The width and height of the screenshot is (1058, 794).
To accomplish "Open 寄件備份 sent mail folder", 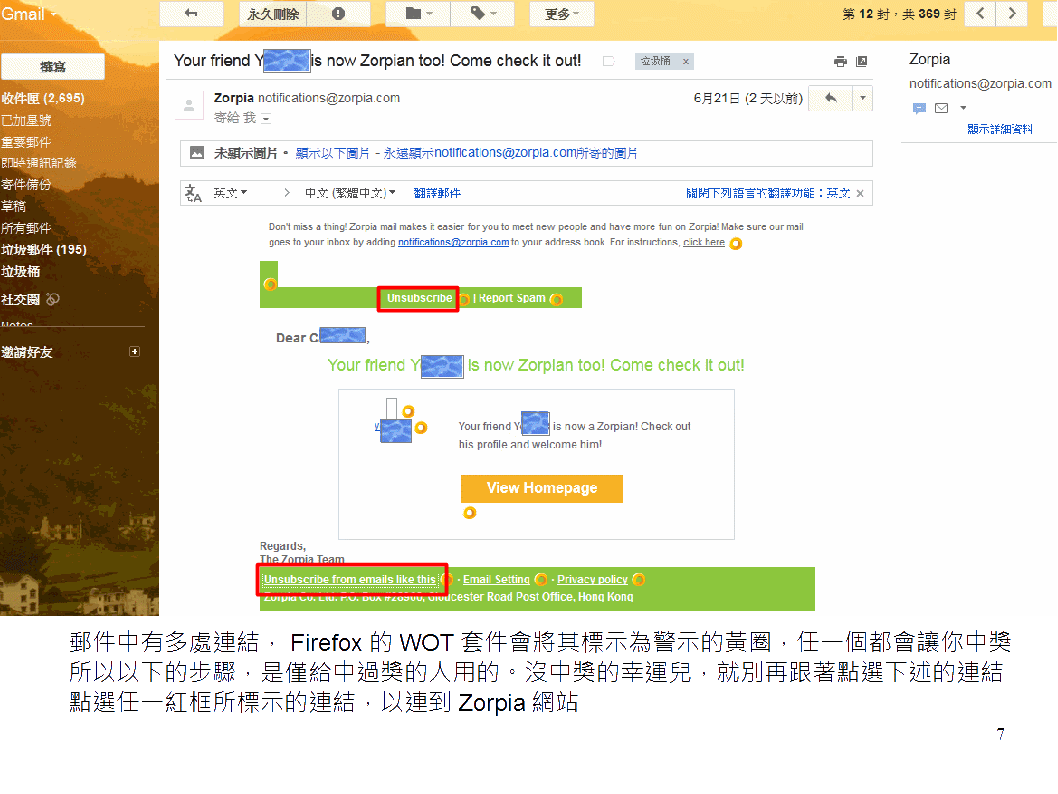I will click(x=26, y=184).
